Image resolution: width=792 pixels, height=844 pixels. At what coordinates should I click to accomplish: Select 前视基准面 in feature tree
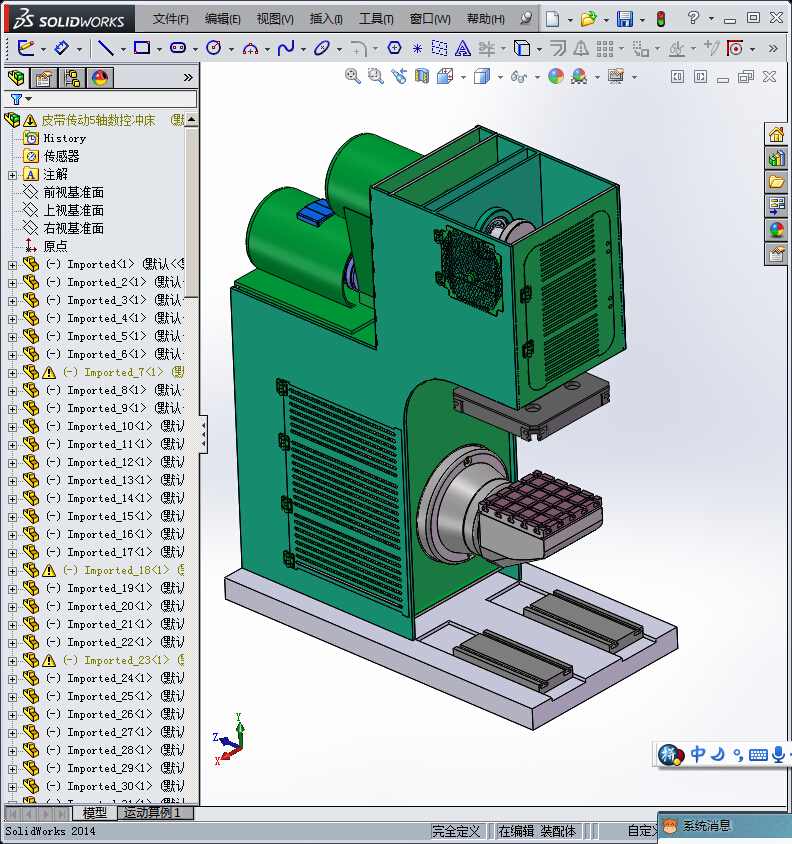tap(73, 192)
